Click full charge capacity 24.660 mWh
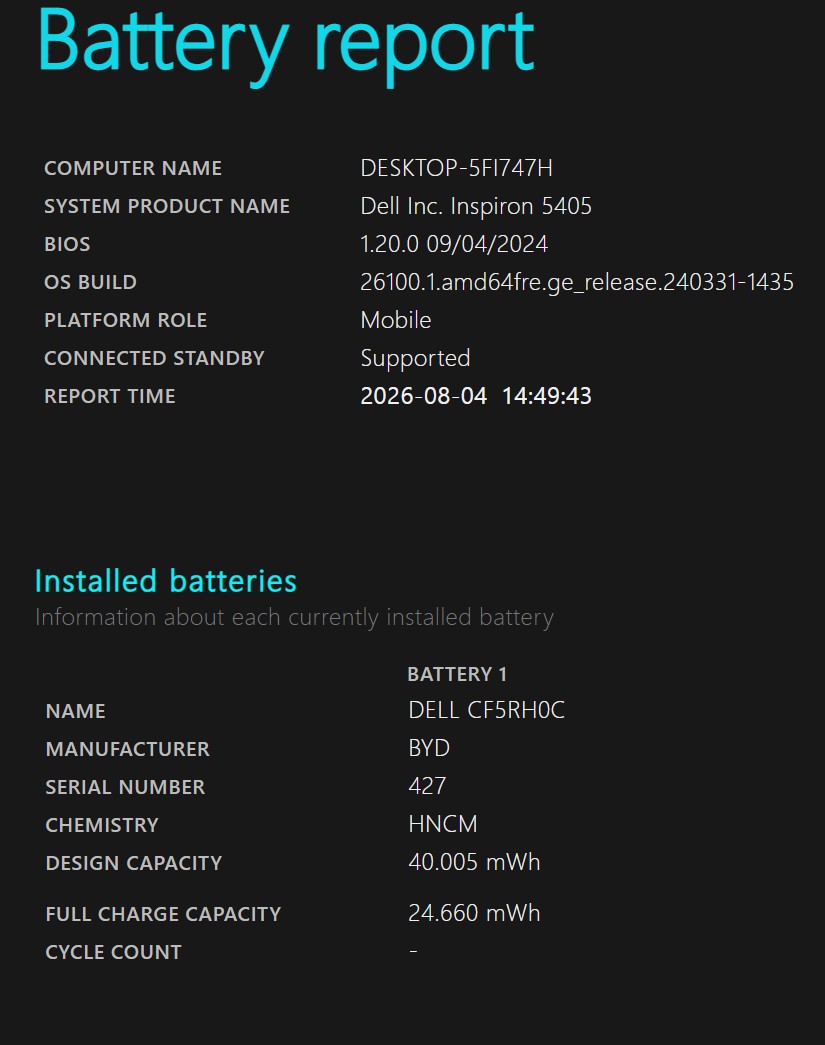The height and width of the screenshot is (1045, 825). [474, 913]
